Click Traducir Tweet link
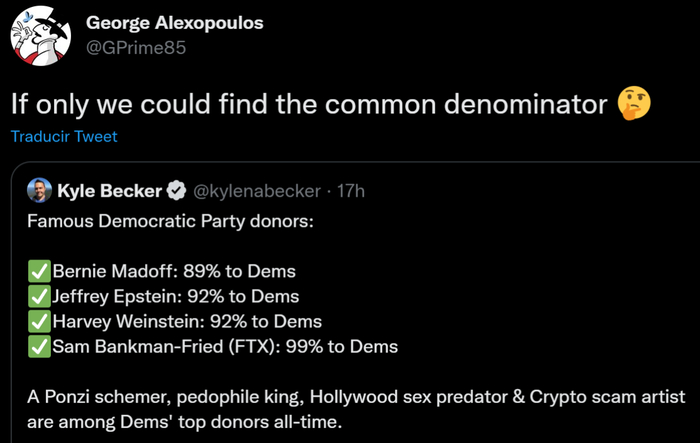Screen dimensions: 700x443 [64, 137]
